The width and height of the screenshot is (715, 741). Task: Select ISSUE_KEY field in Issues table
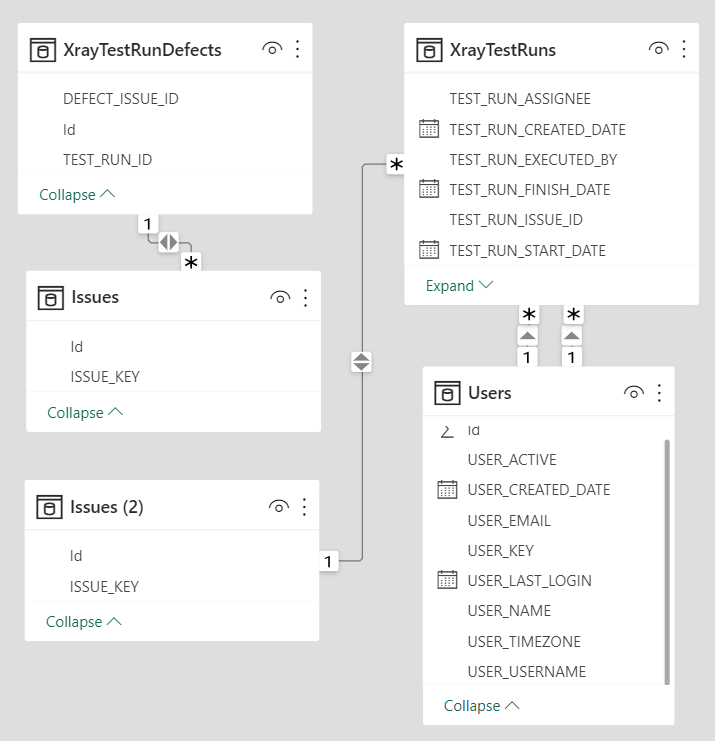pos(105,377)
